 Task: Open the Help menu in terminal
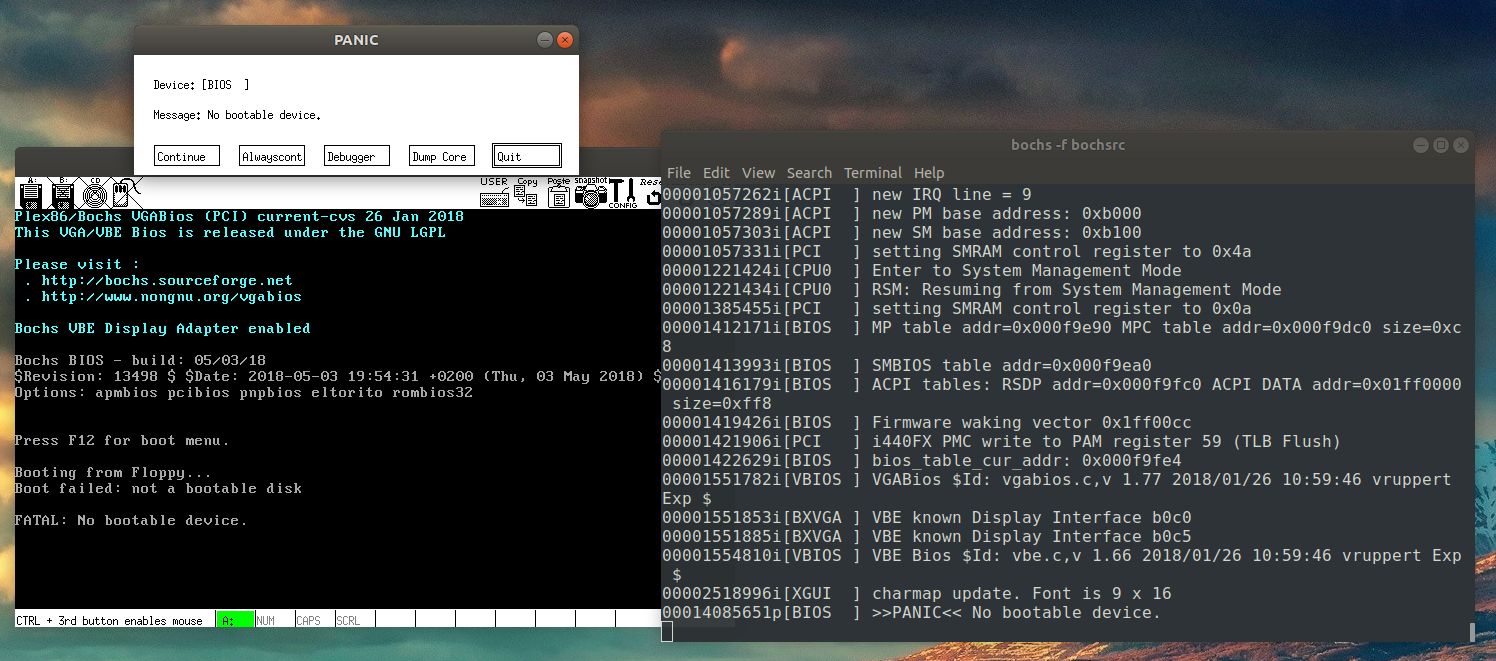coord(929,173)
